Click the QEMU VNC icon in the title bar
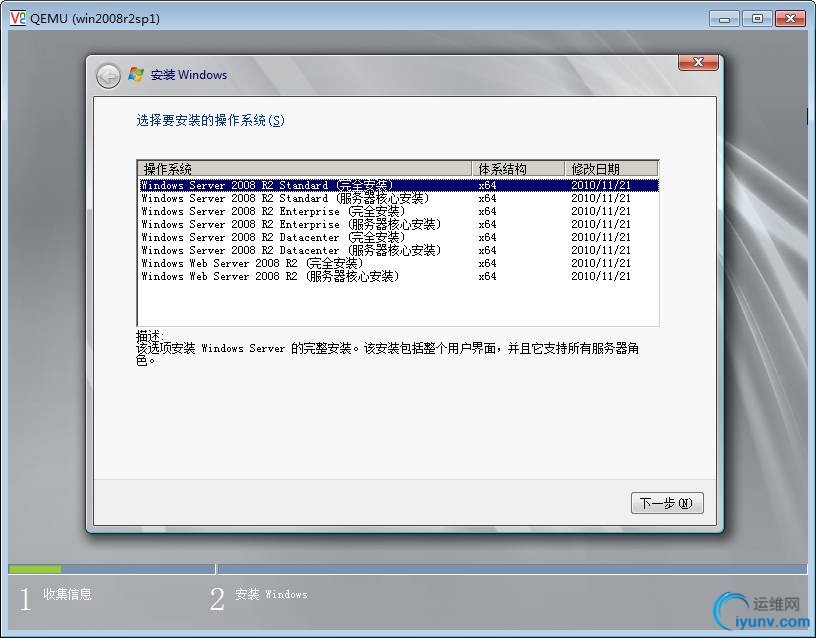This screenshot has width=816, height=638. 18,18
